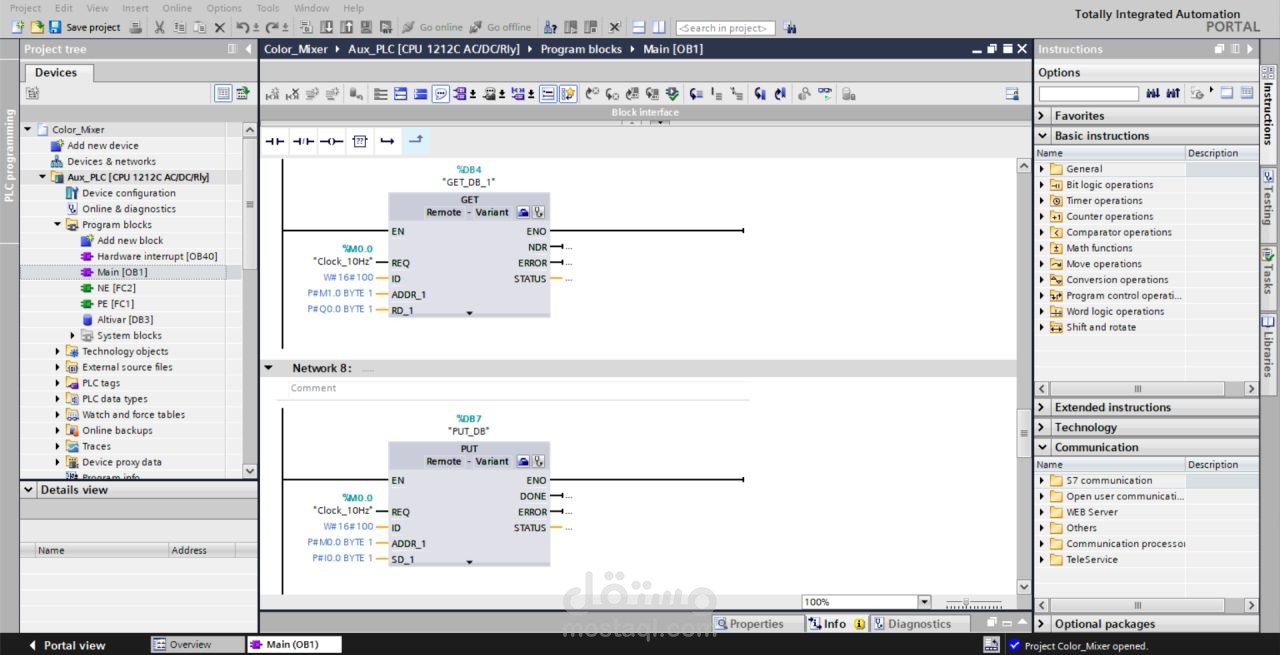Screen dimensions: 1280x655
Task: Expand the Details view section
Action: [x=30, y=490]
